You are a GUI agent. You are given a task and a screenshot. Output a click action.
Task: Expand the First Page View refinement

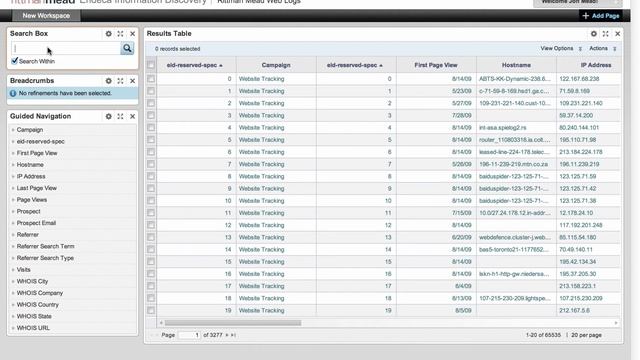(x=37, y=153)
